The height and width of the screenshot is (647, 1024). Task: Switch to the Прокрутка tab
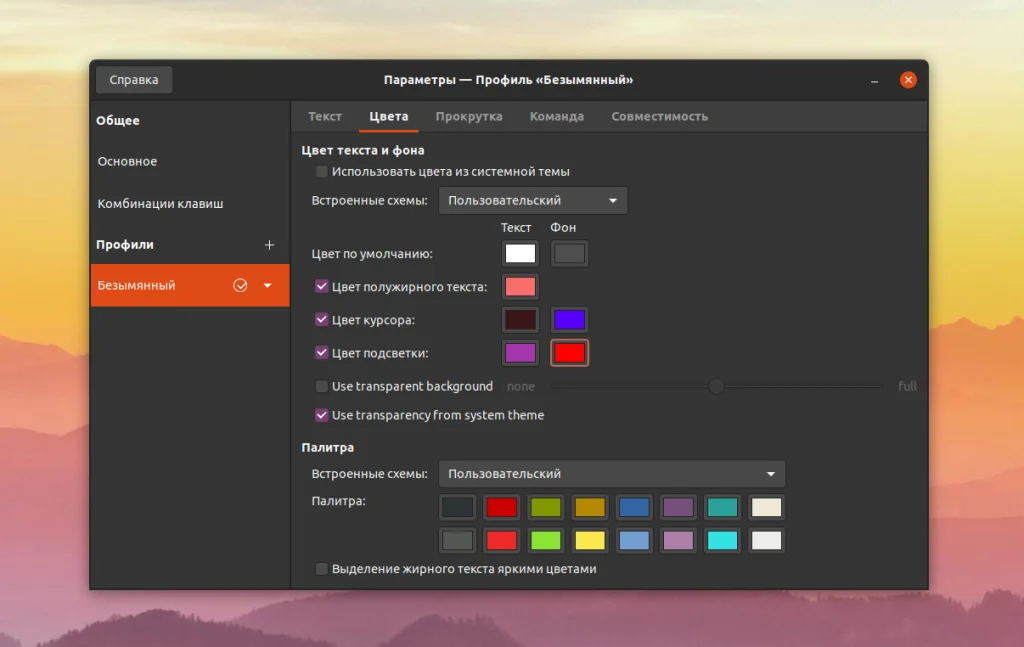tap(470, 116)
